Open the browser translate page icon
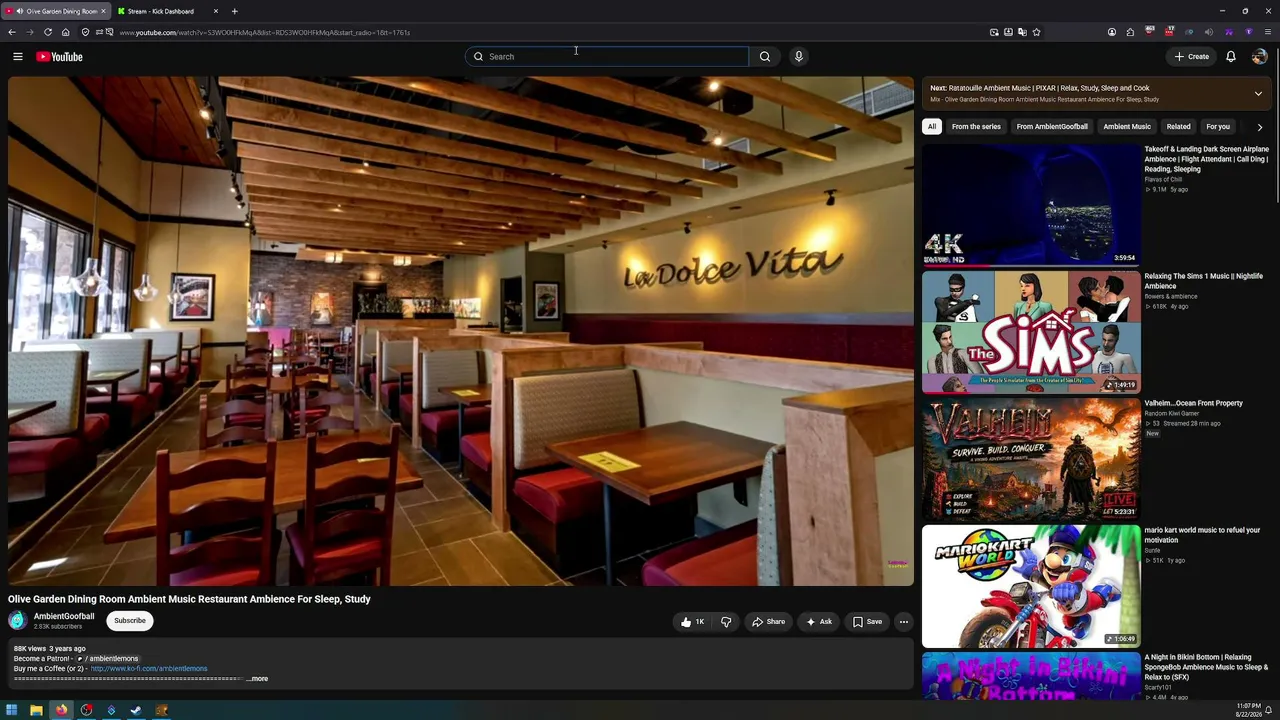Viewport: 1280px width, 720px height. 1022,32
